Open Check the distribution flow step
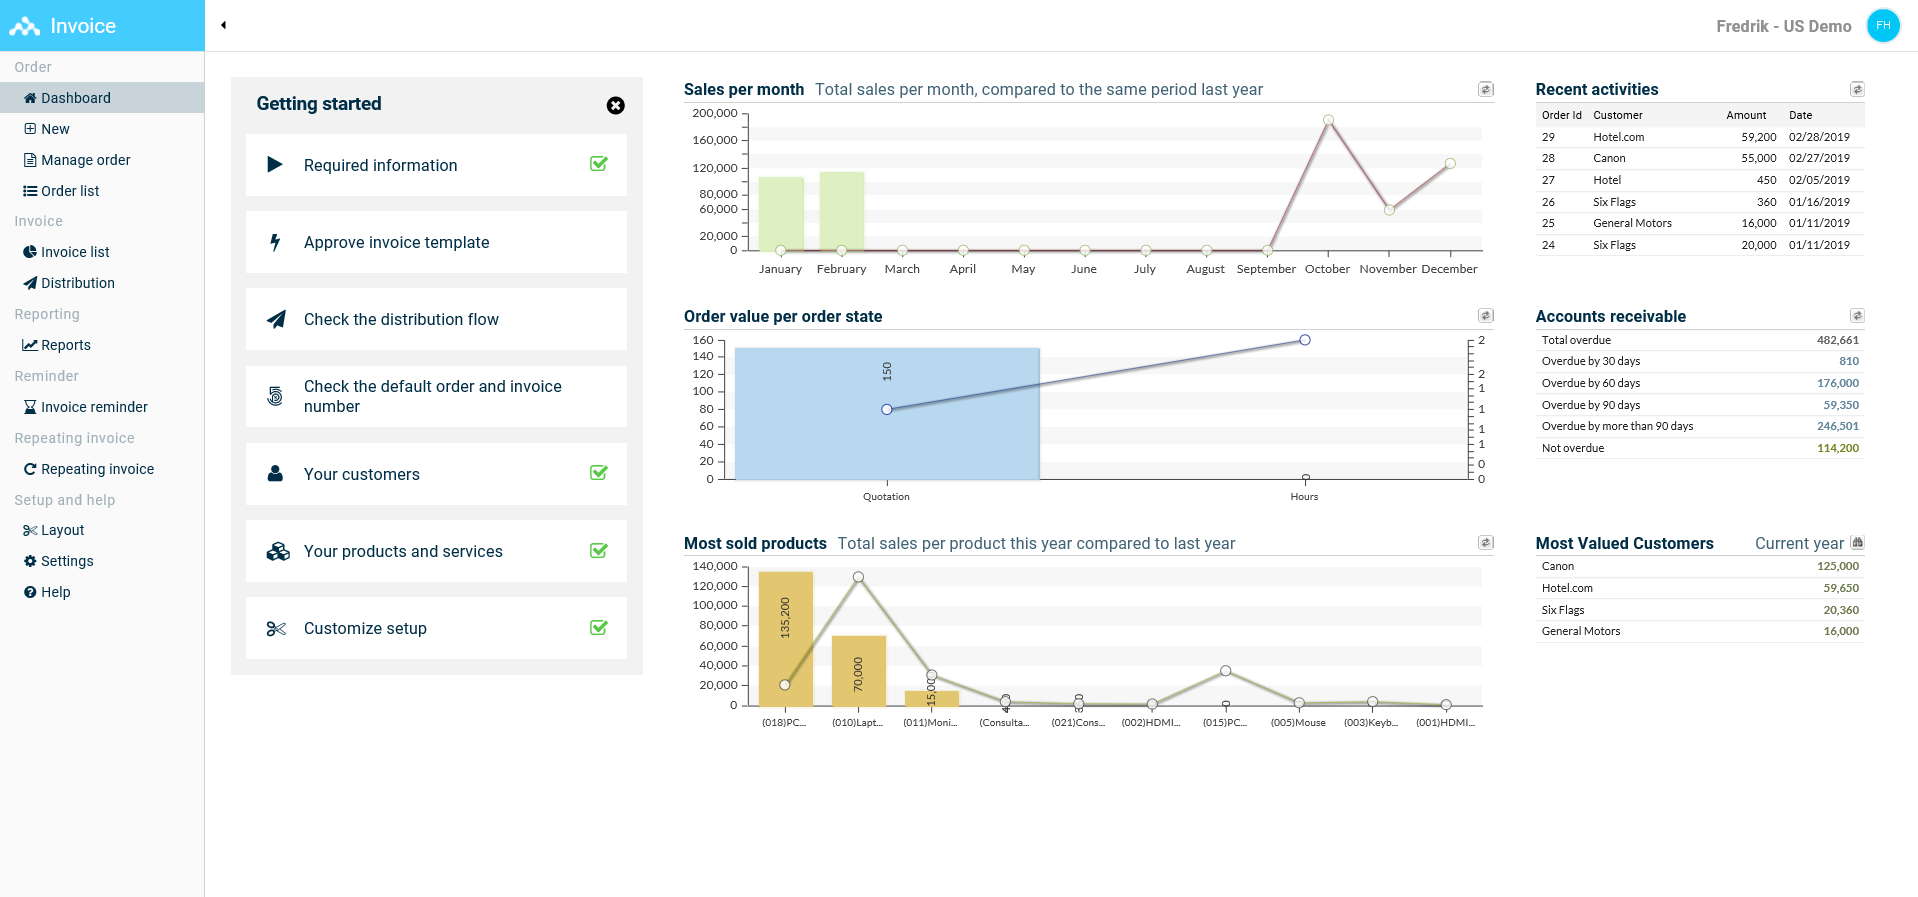The width and height of the screenshot is (1918, 897). click(x=436, y=319)
